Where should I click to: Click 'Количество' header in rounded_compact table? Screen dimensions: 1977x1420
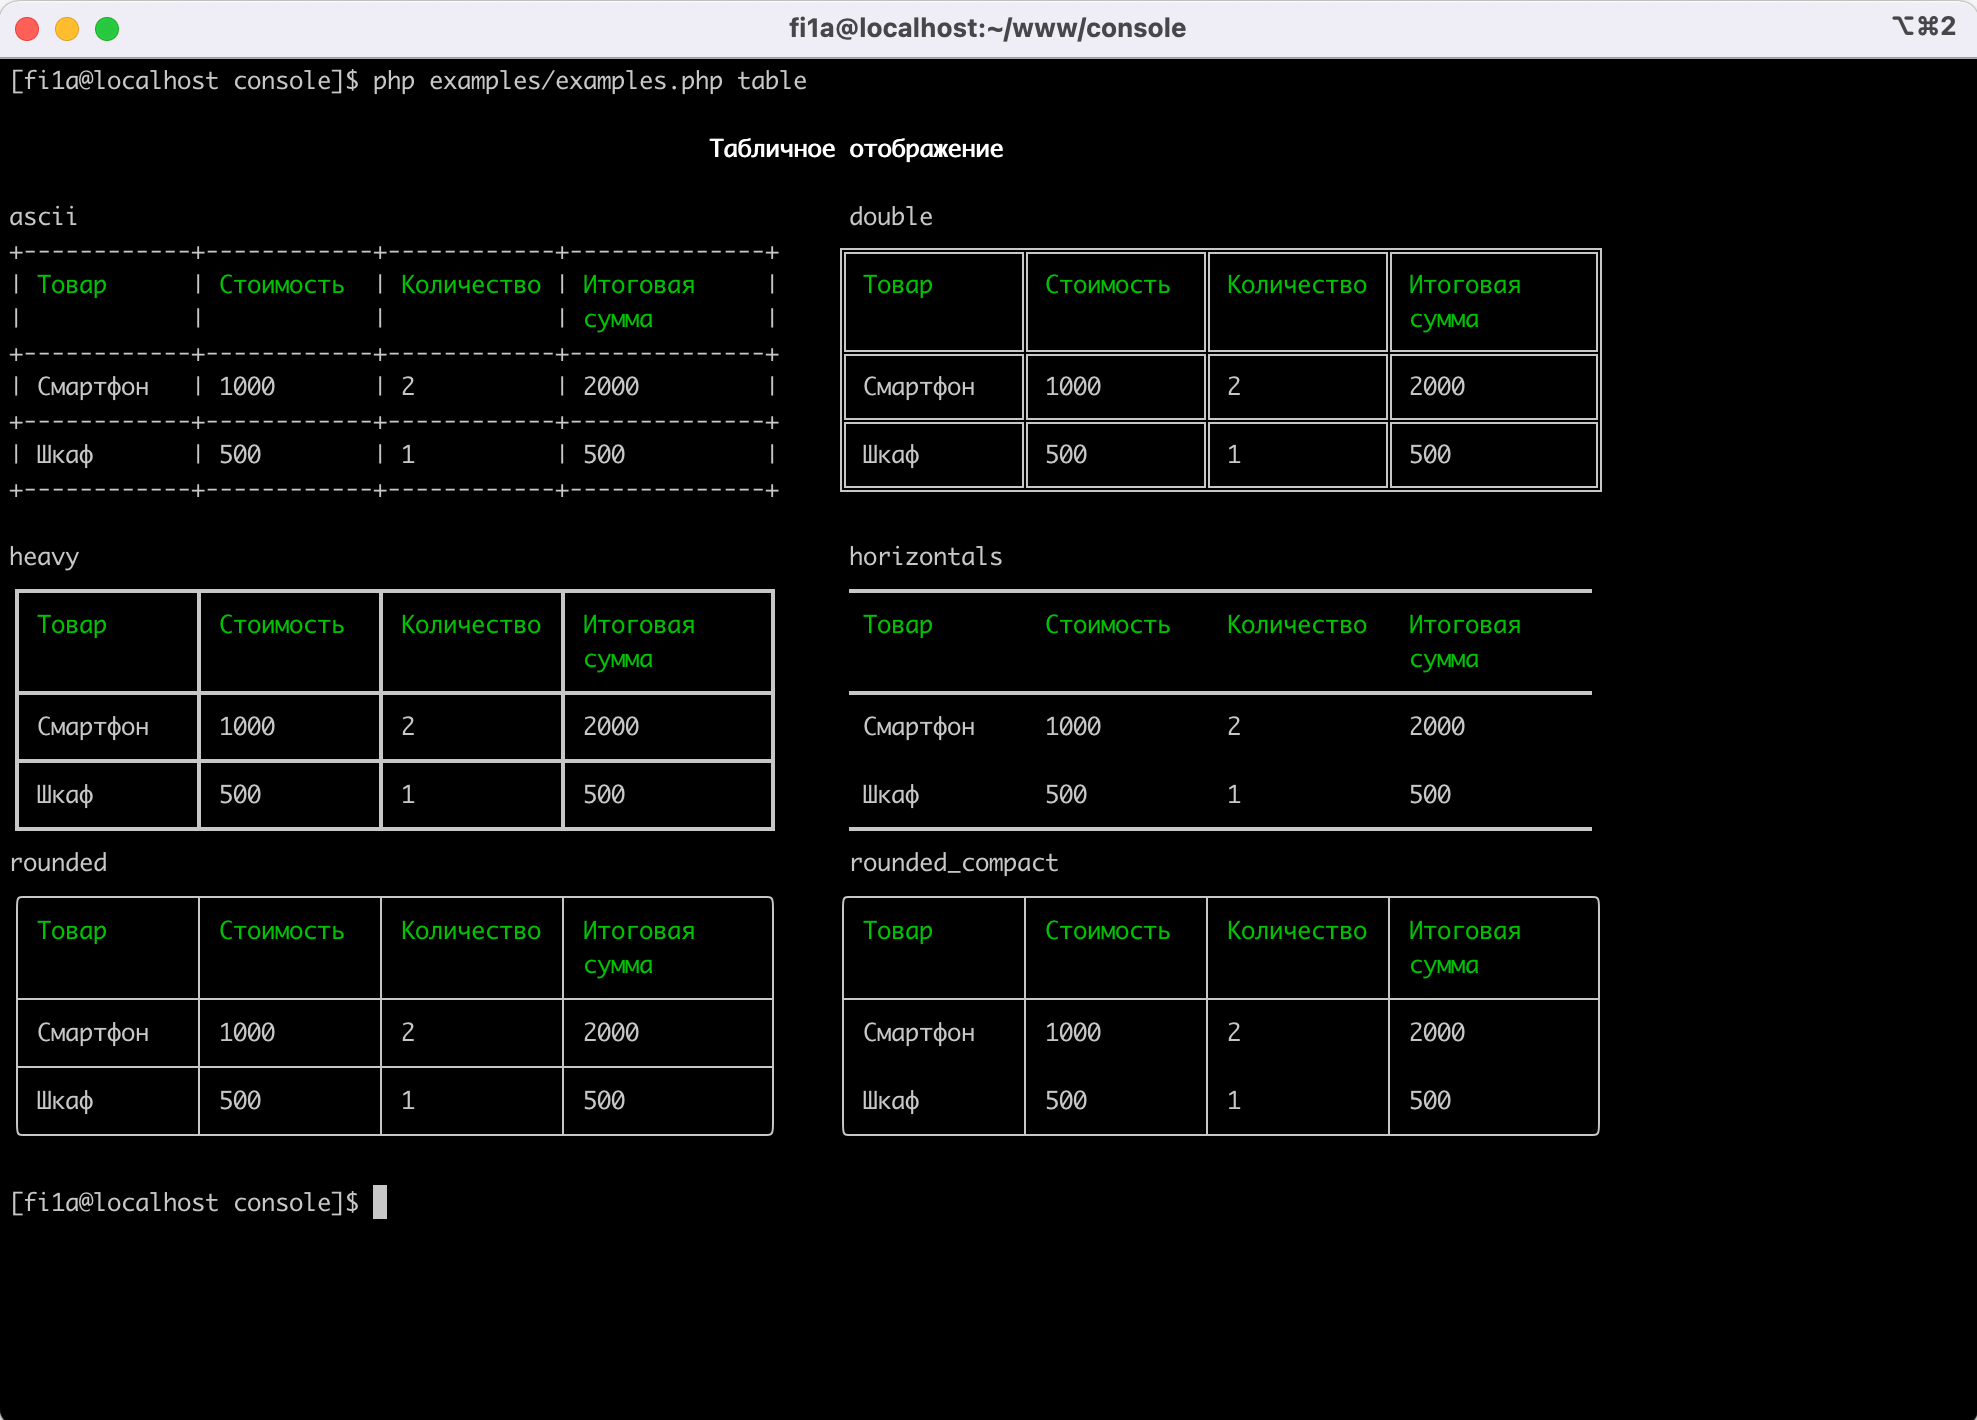(1297, 931)
